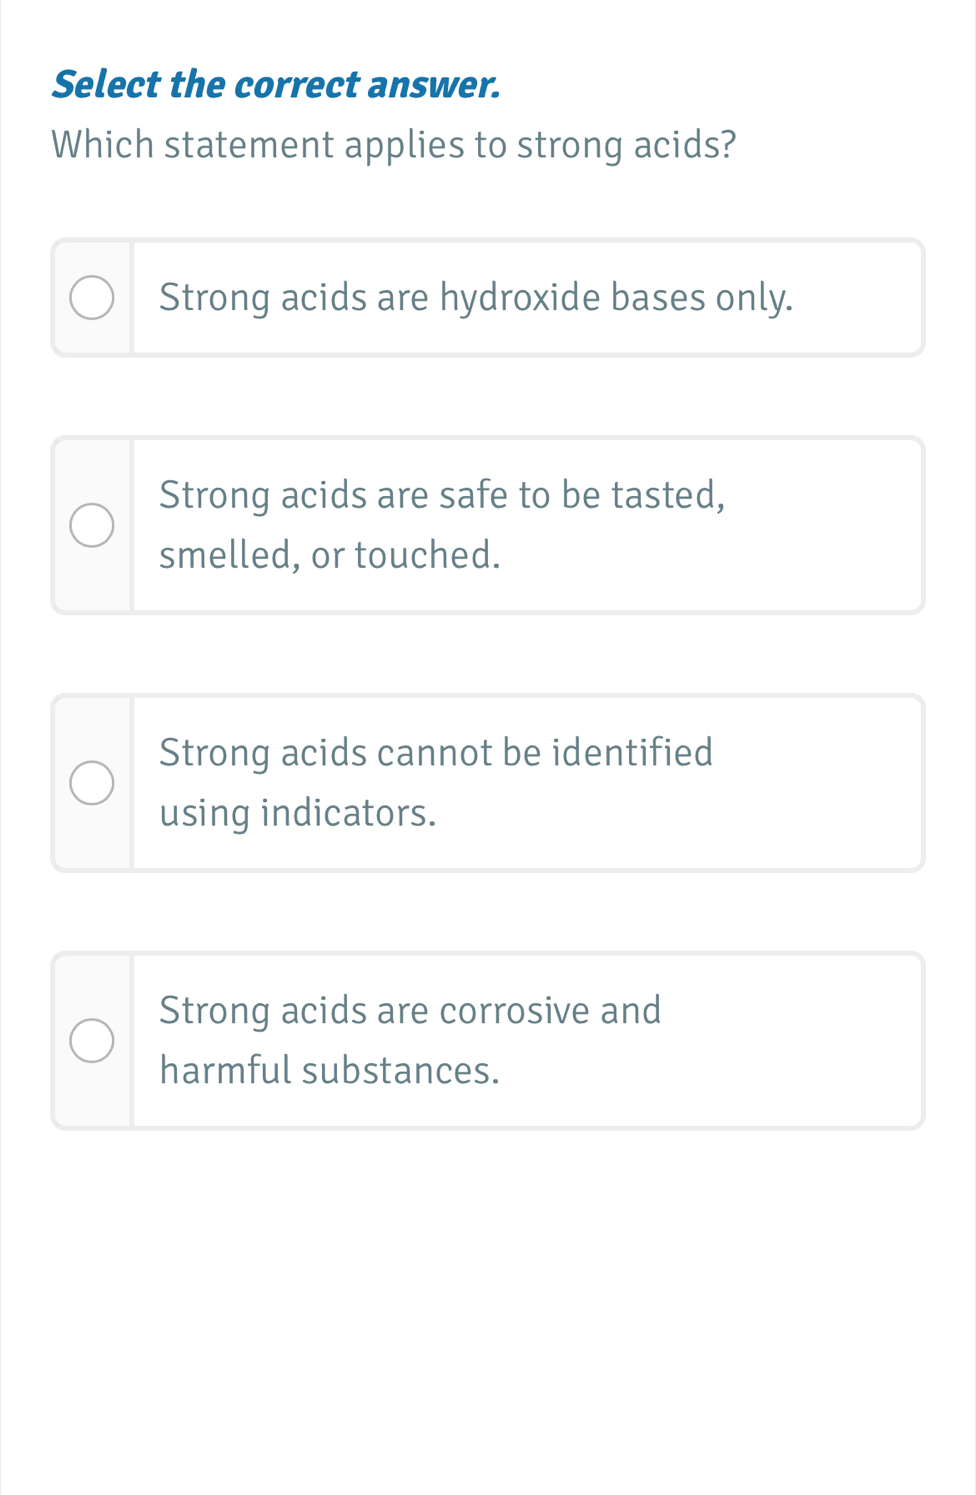Image resolution: width=976 pixels, height=1495 pixels.
Task: Click the word 'identified' in the third option
Action: coord(632,752)
